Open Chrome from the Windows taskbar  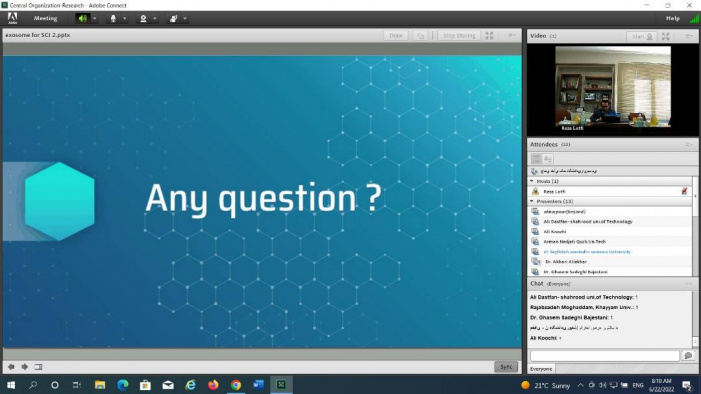coord(236,385)
